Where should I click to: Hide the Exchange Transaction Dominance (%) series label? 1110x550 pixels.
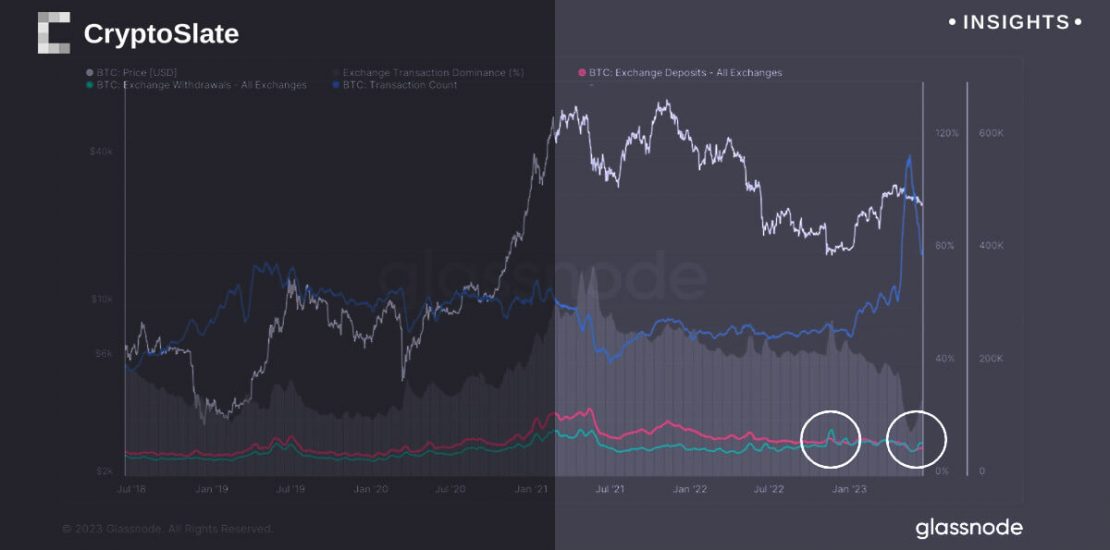[x=433, y=73]
